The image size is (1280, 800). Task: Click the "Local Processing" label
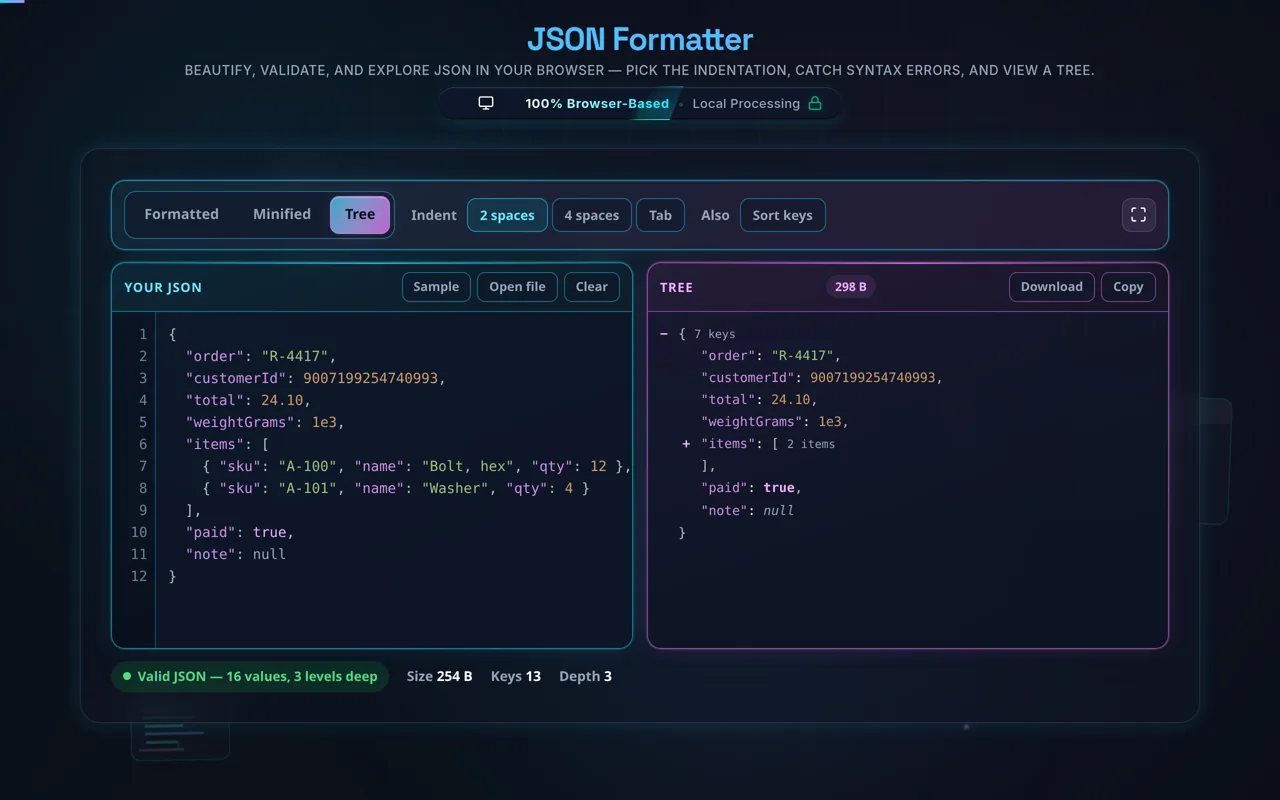(x=746, y=103)
